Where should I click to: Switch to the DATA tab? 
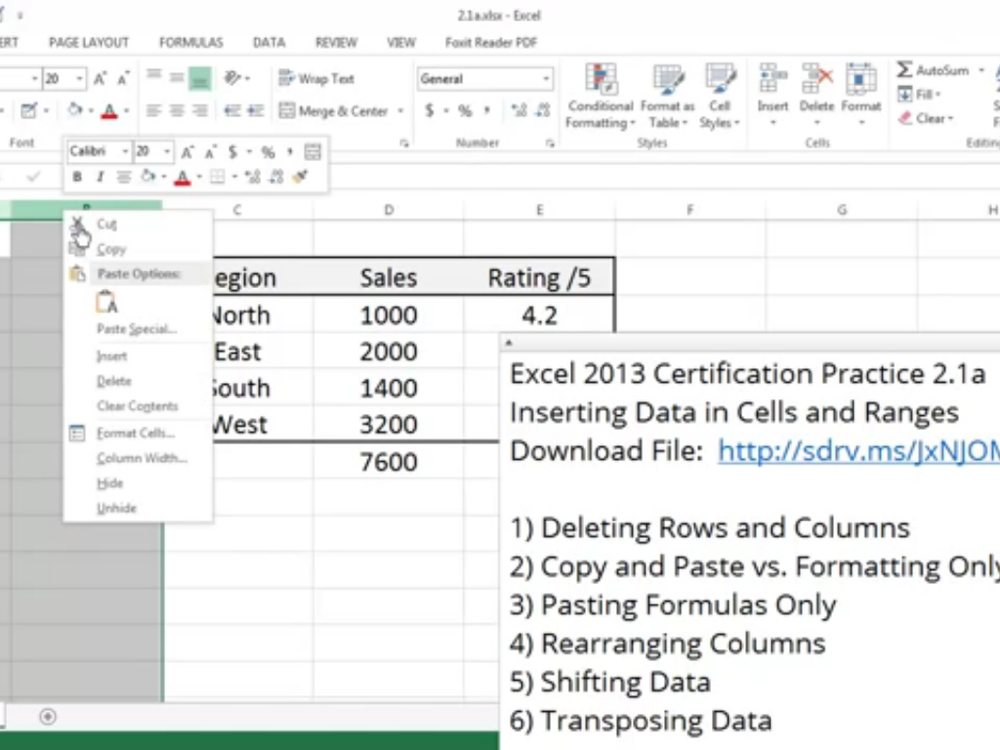269,43
